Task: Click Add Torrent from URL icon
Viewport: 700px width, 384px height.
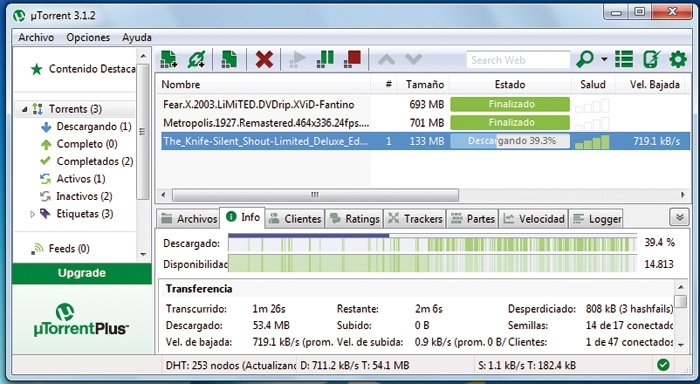Action: (x=196, y=59)
